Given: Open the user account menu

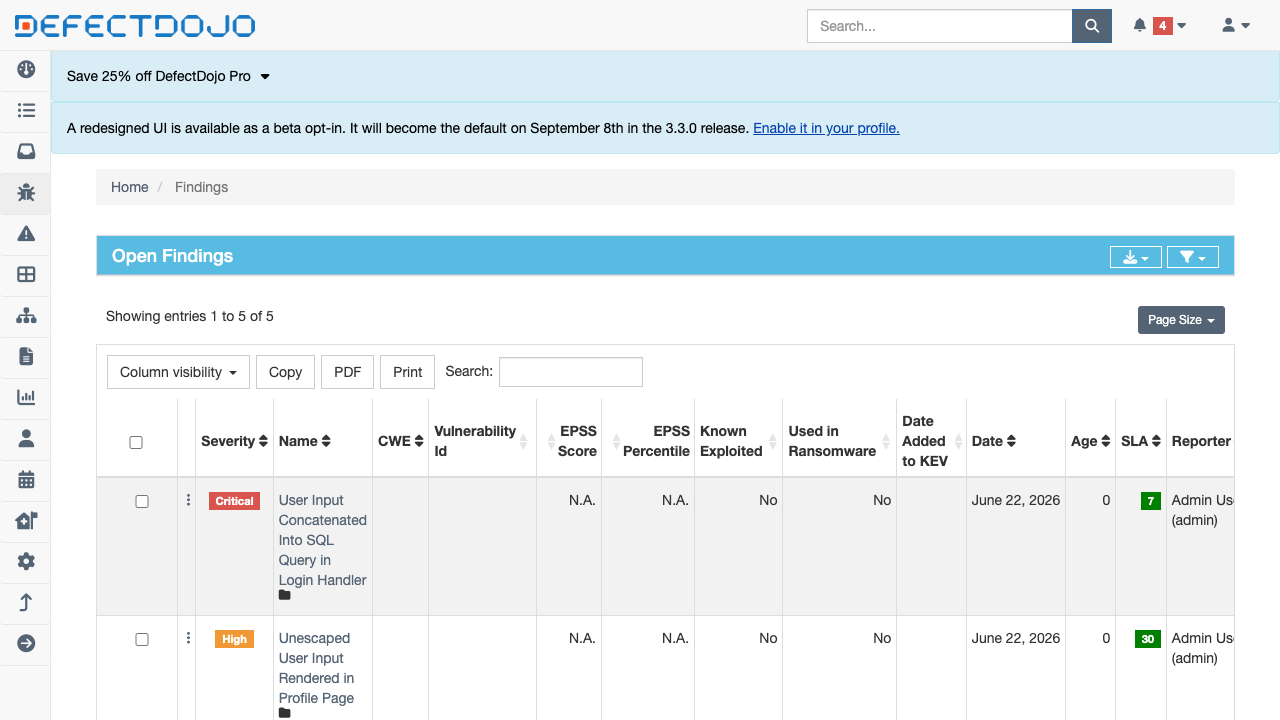Looking at the screenshot, I should [x=1236, y=26].
